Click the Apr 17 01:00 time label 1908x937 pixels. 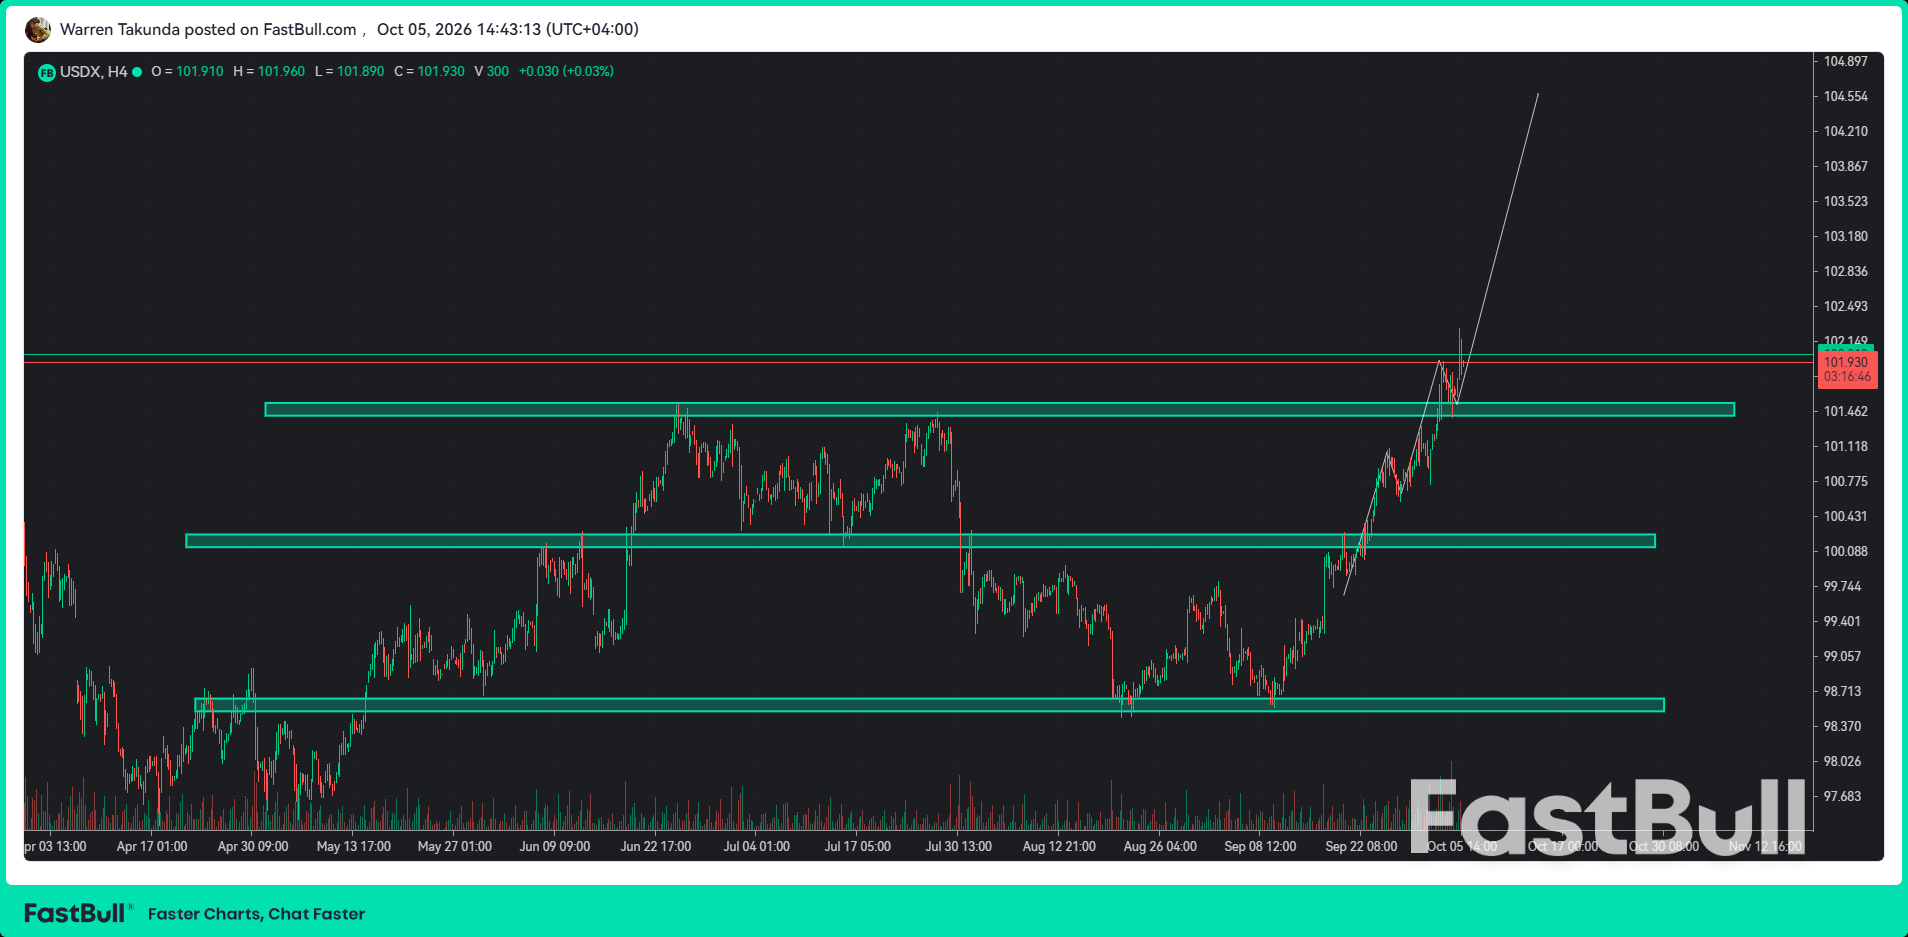pyautogui.click(x=152, y=847)
